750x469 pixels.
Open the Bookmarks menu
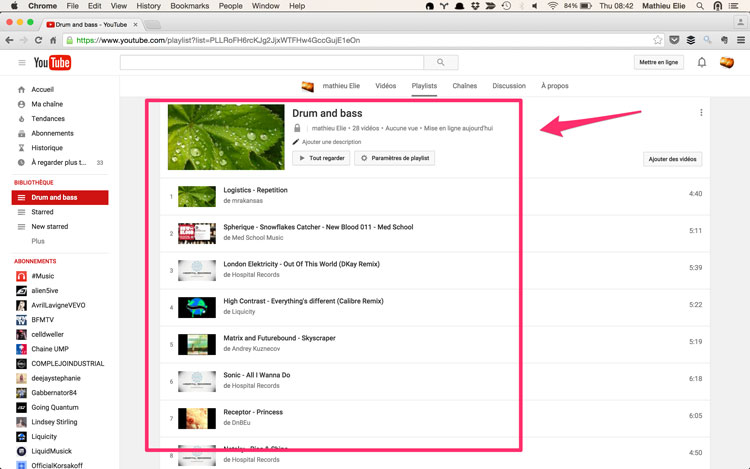pyautogui.click(x=189, y=6)
